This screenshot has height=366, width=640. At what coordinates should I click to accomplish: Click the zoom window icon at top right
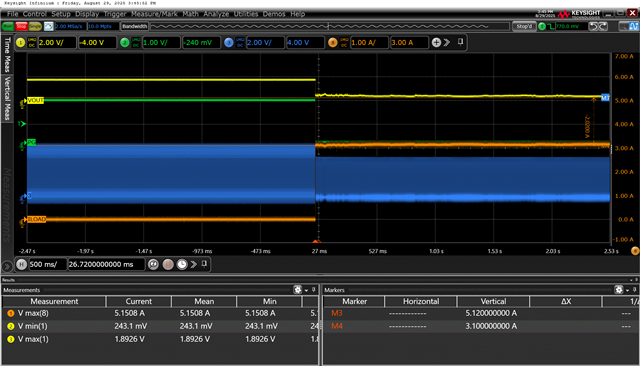point(623,27)
